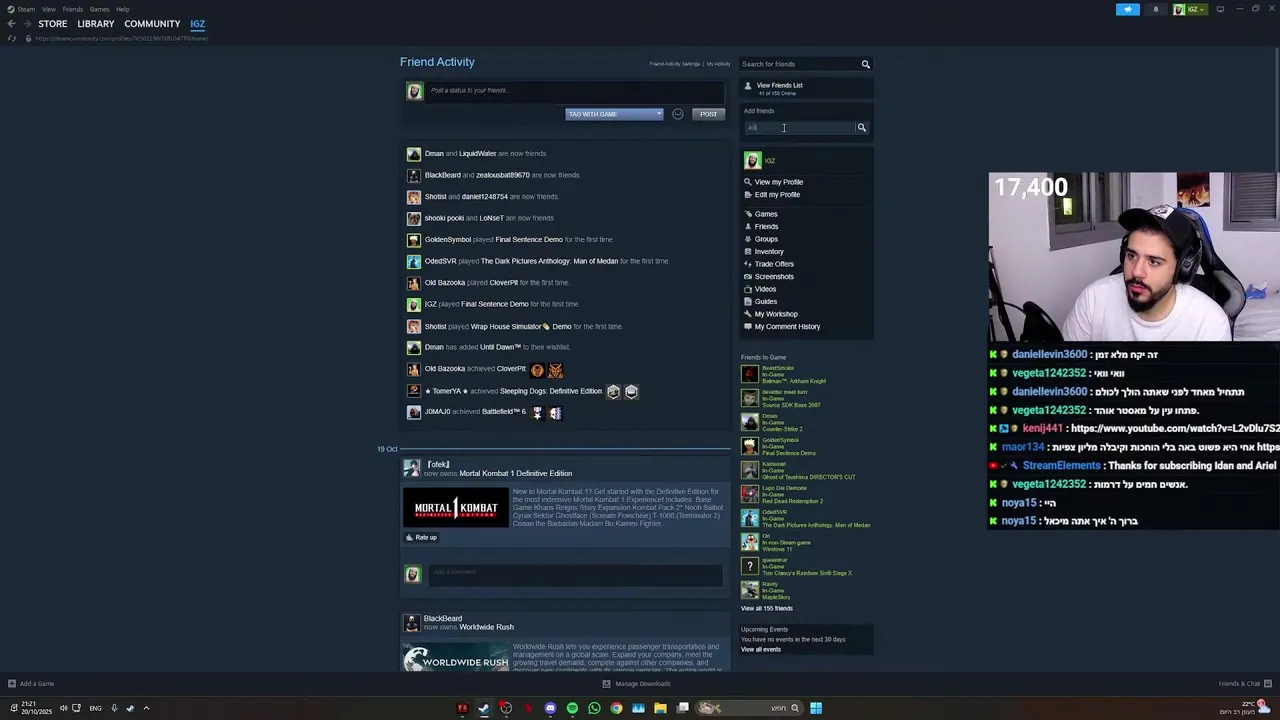1280x720 pixels.
Task: Click BeastSmoke's avatar in Friends In-Game
Action: click(749, 374)
